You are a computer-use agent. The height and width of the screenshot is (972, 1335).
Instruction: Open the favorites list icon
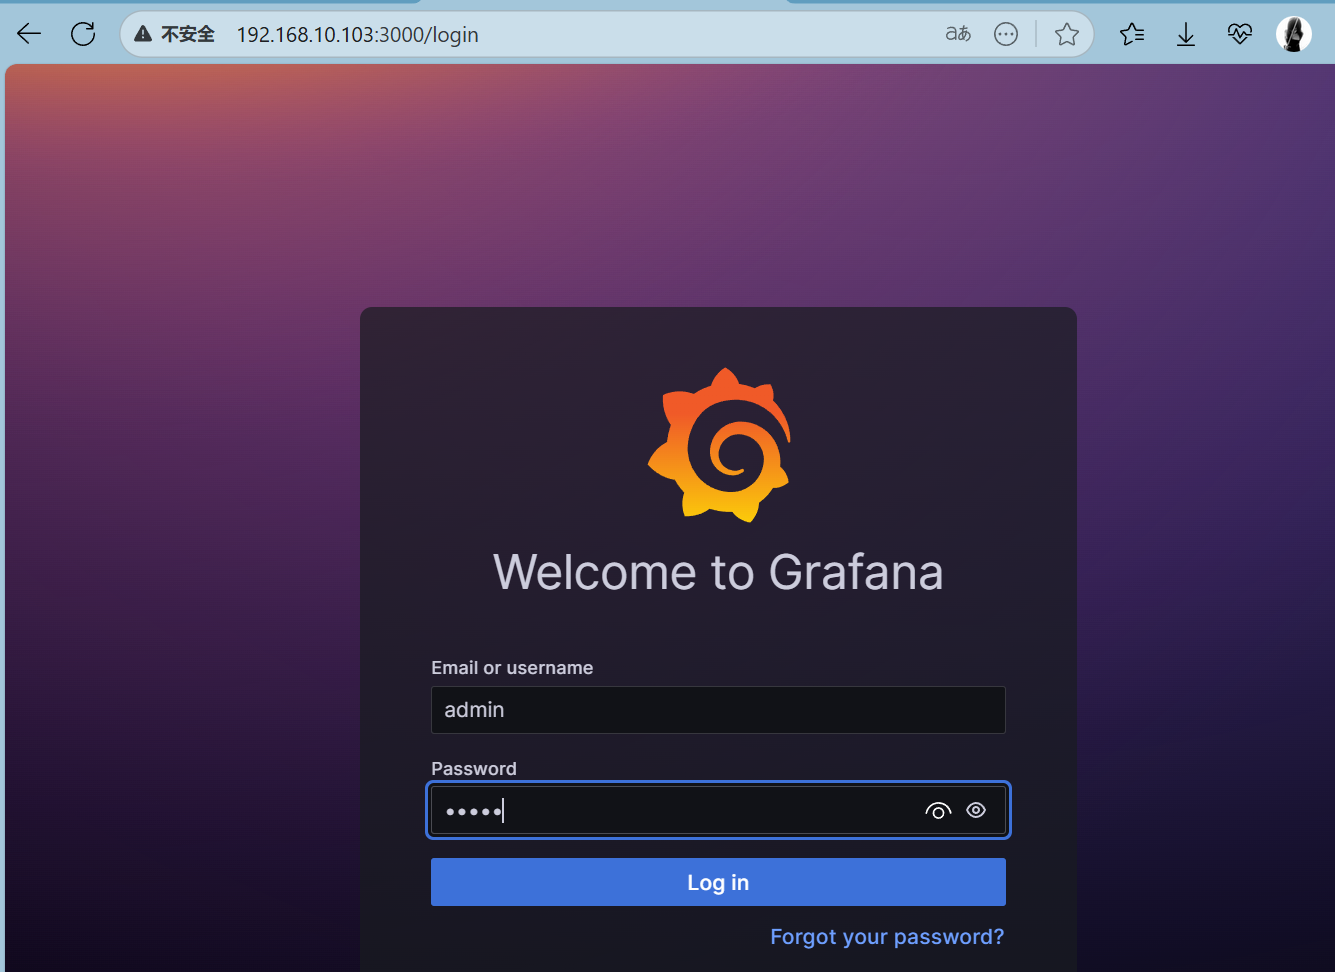click(1132, 34)
